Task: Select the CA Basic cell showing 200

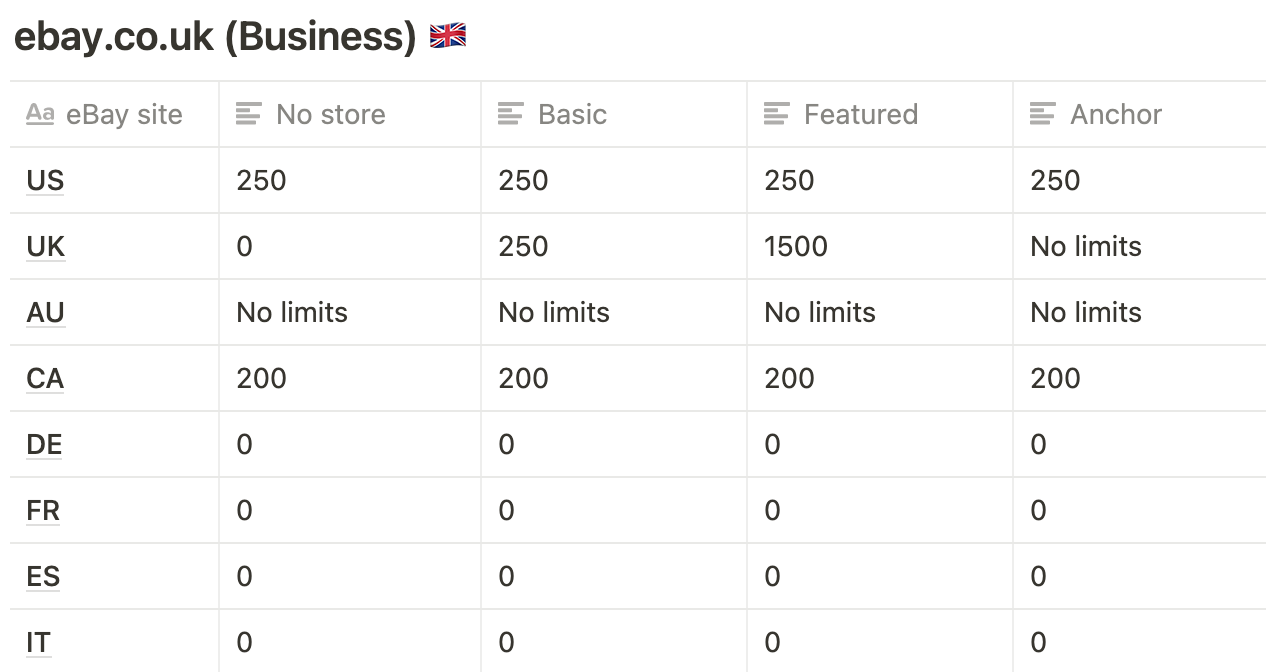Action: coord(614,378)
